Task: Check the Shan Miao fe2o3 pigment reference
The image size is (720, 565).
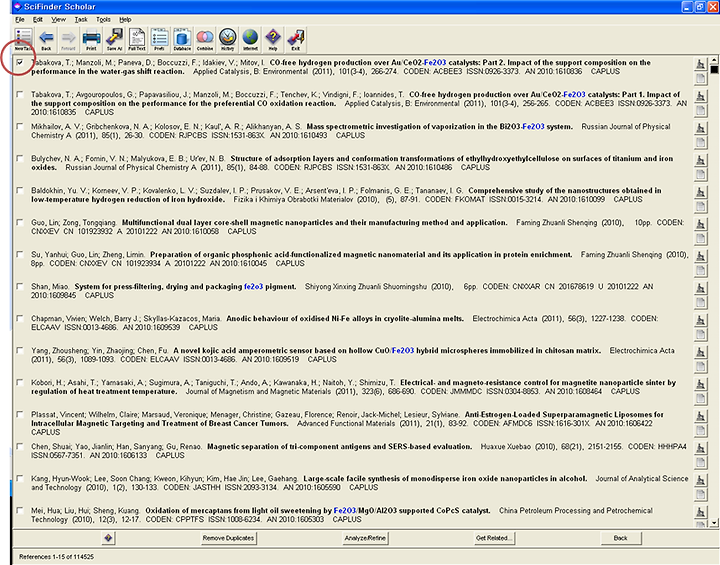Action: 20,286
